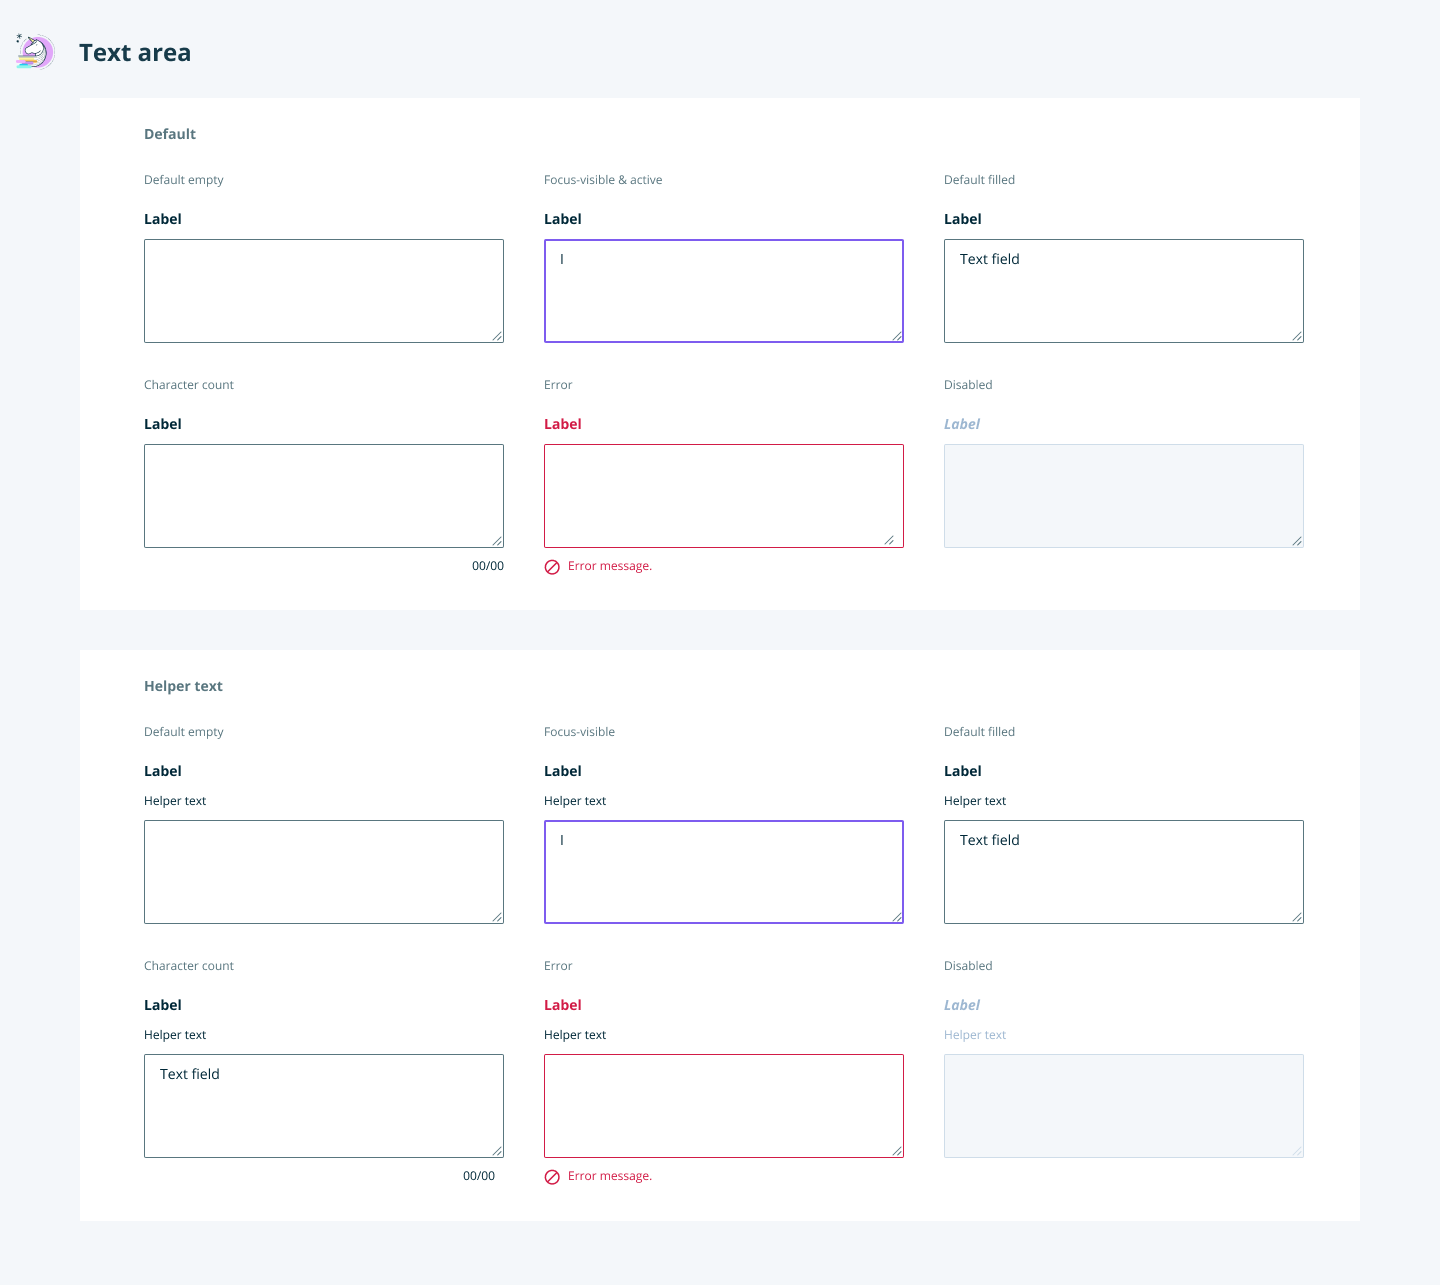This screenshot has width=1440, height=1285.
Task: Click the Disabled textarea in Default section
Action: point(1124,496)
